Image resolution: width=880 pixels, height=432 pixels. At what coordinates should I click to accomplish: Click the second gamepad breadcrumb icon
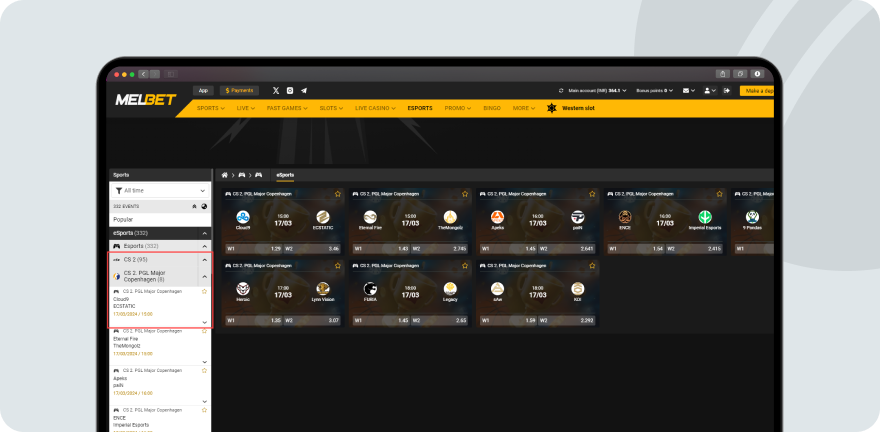pyautogui.click(x=258, y=175)
